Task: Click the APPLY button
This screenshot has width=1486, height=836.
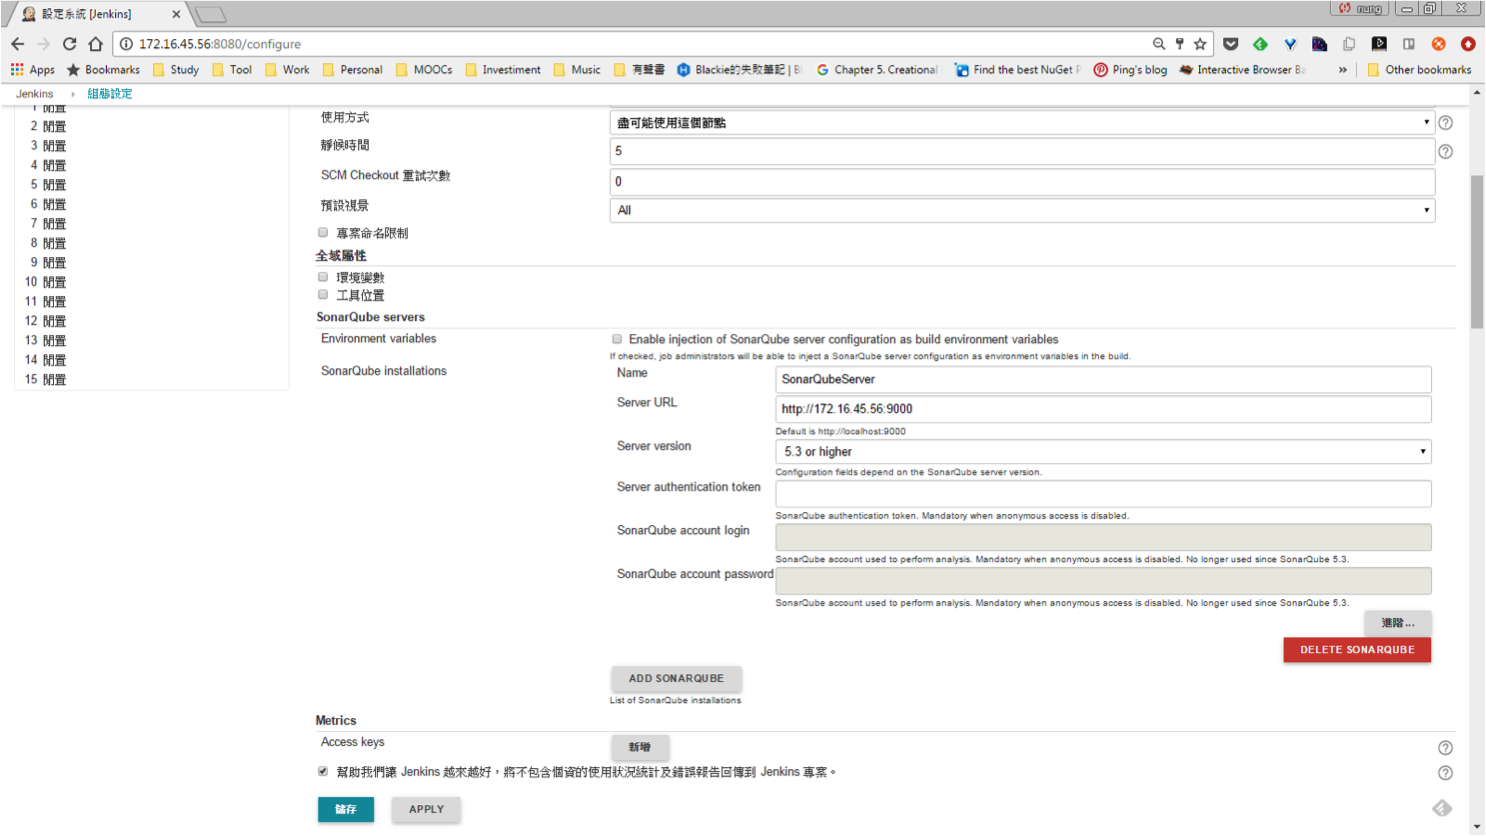Action: [x=426, y=809]
